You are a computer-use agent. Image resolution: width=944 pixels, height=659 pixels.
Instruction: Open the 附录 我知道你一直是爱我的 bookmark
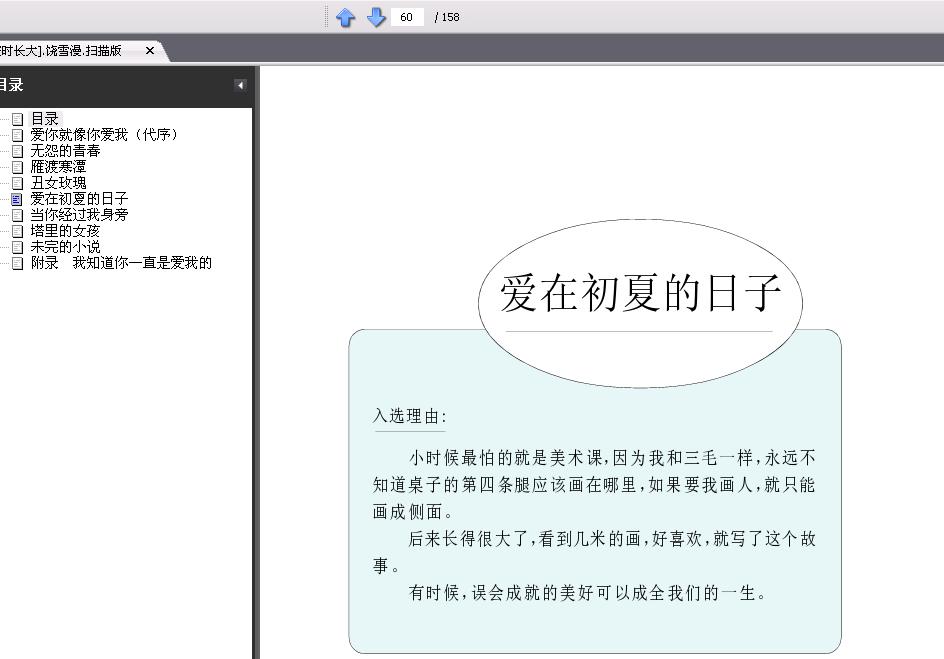pyautogui.click(x=121, y=262)
